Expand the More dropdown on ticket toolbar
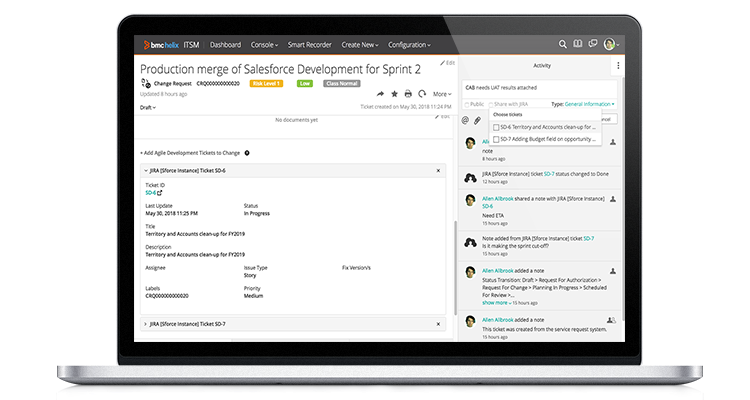 click(x=442, y=94)
